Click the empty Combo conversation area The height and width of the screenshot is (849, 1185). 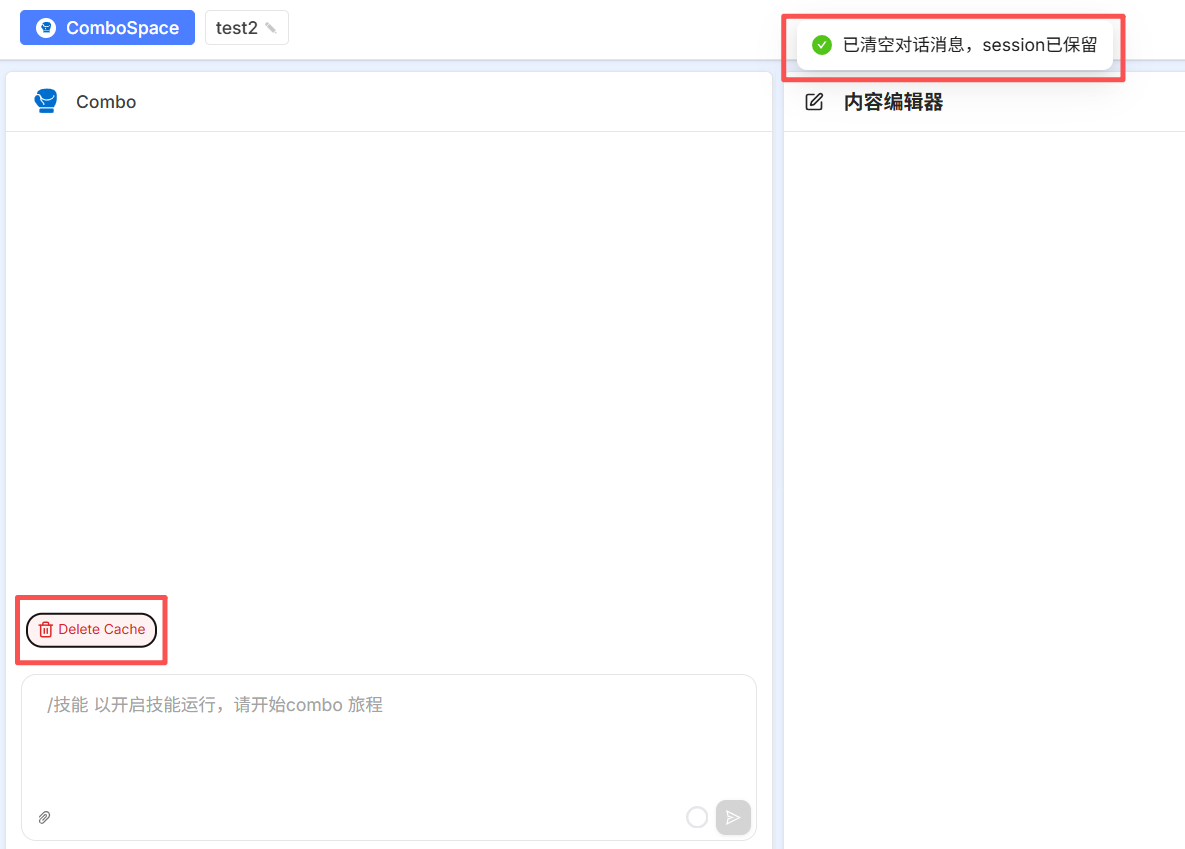point(388,360)
